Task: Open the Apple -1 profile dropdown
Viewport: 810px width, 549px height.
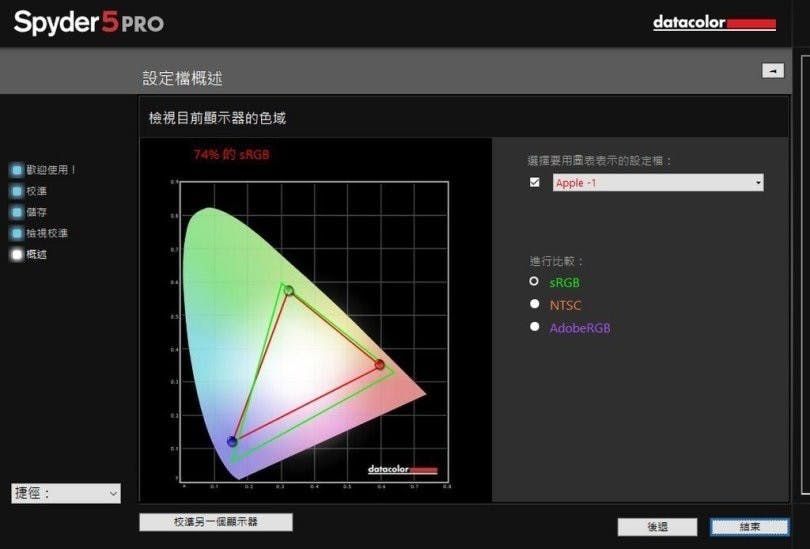Action: [x=658, y=183]
